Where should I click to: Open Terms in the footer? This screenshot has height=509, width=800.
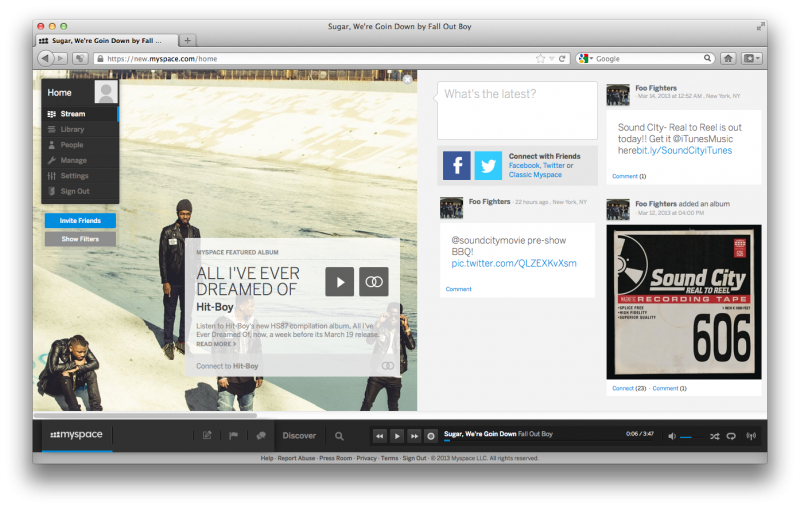(389, 459)
